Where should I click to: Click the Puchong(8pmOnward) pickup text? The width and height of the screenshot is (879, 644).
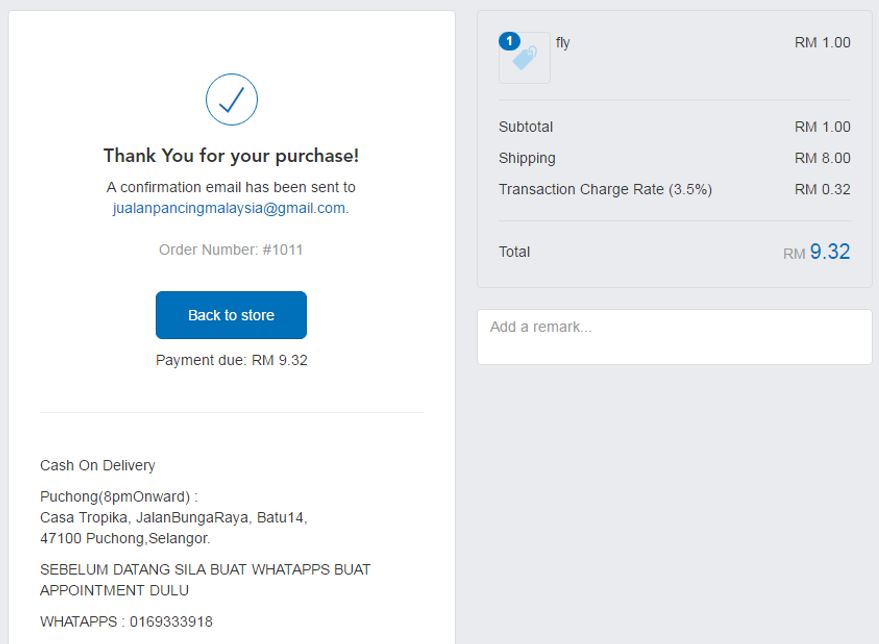point(119,497)
